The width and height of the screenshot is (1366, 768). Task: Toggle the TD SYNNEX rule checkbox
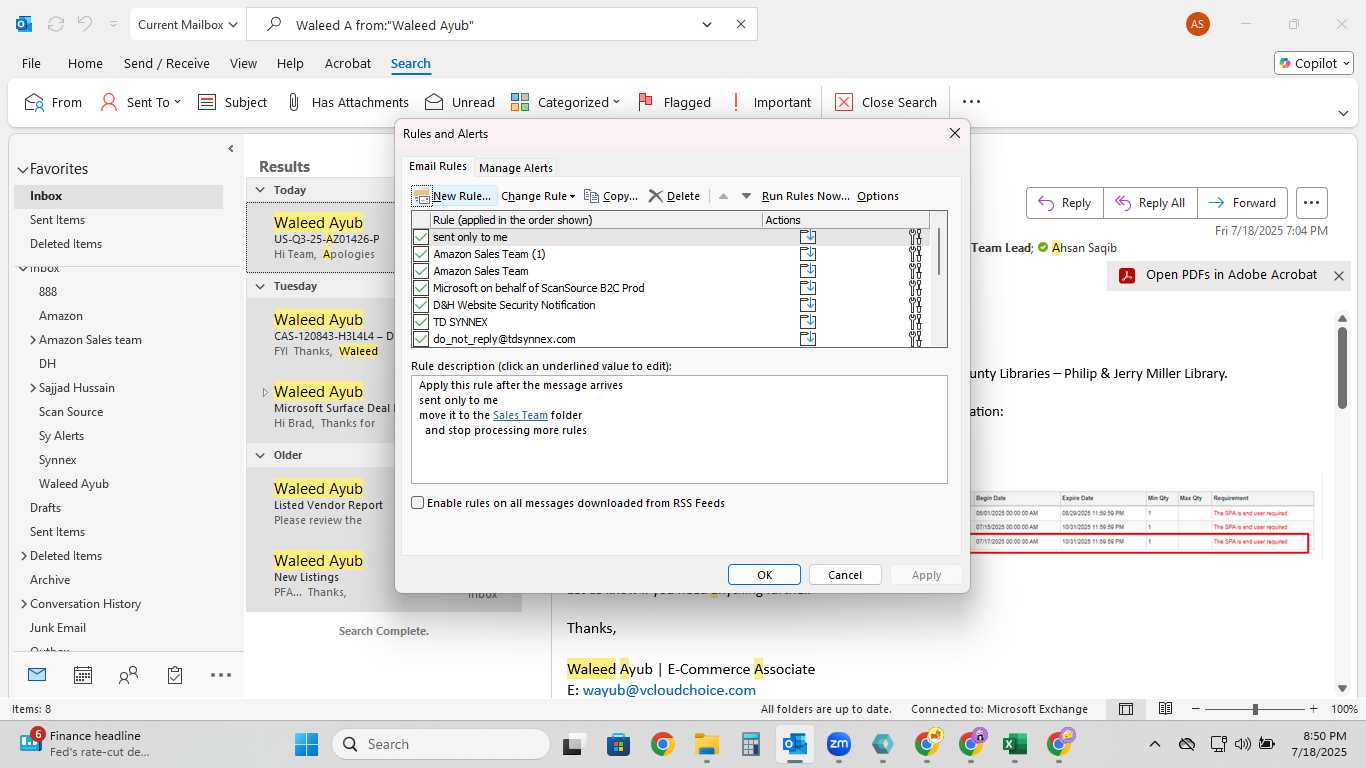pyautogui.click(x=421, y=322)
